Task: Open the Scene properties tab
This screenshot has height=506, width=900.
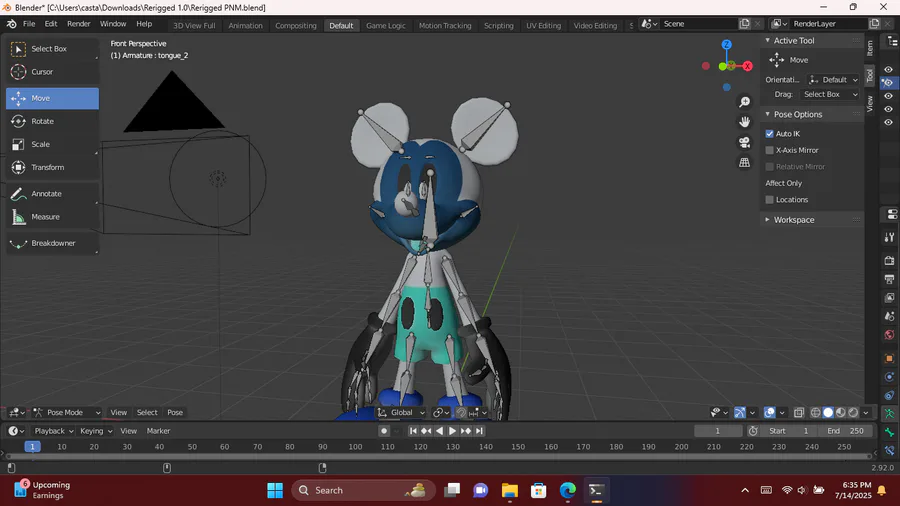Action: coord(889,317)
